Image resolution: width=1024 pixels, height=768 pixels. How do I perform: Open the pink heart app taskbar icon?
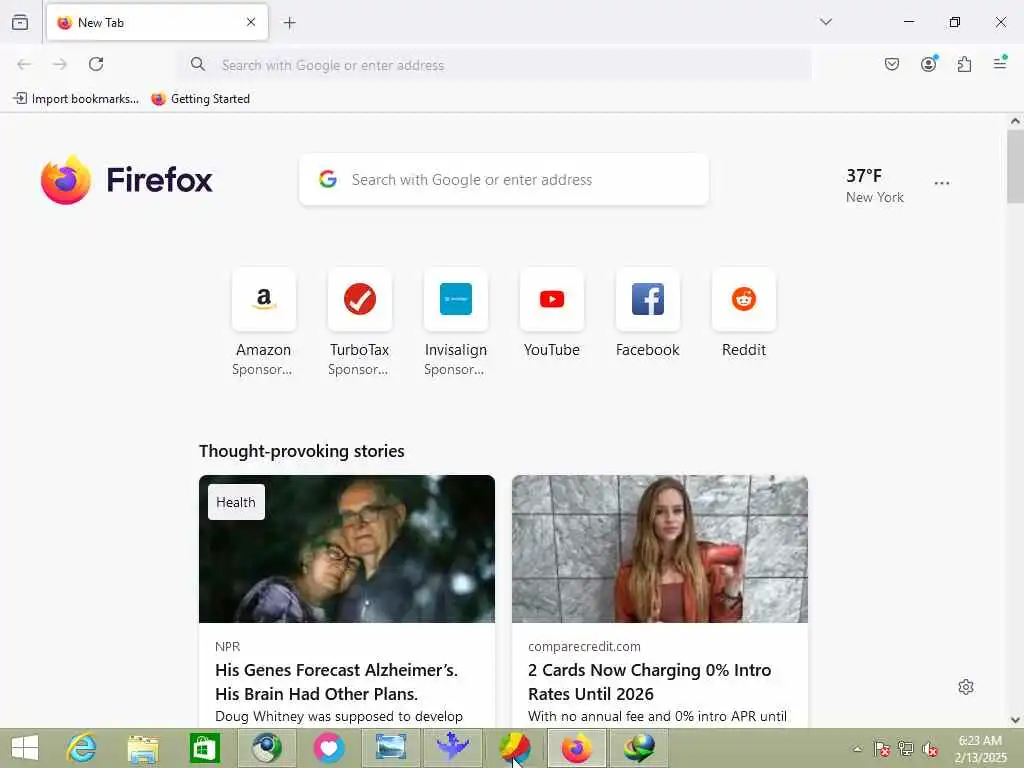pyautogui.click(x=328, y=748)
